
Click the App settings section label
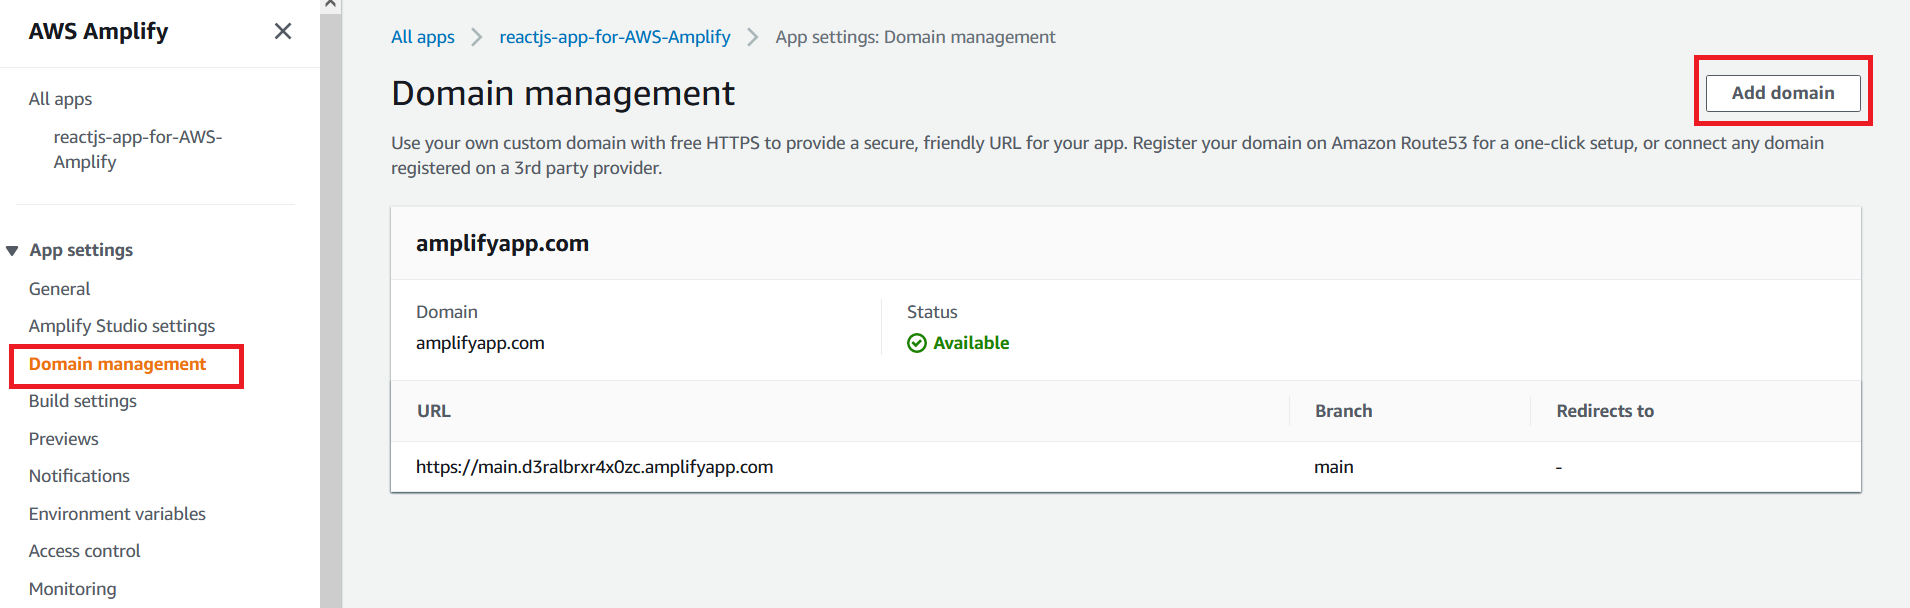point(81,250)
